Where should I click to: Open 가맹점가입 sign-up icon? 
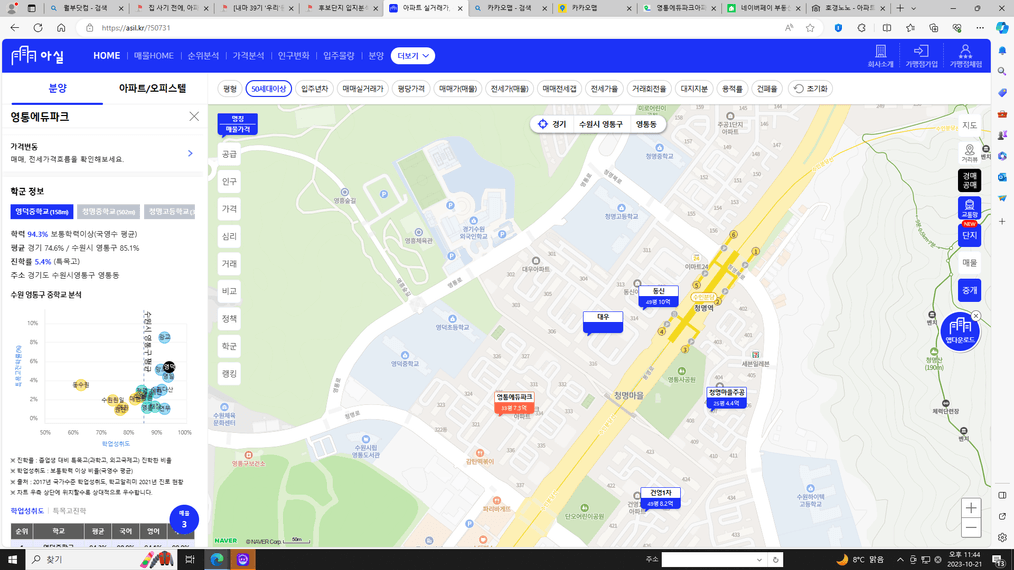pyautogui.click(x=921, y=56)
